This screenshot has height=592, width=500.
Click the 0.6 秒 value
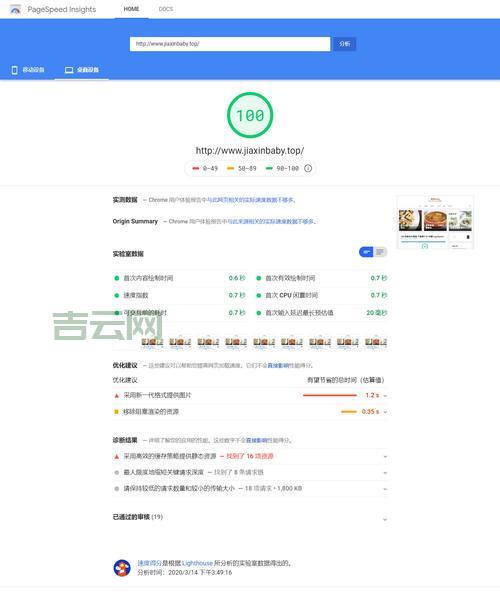[237, 278]
